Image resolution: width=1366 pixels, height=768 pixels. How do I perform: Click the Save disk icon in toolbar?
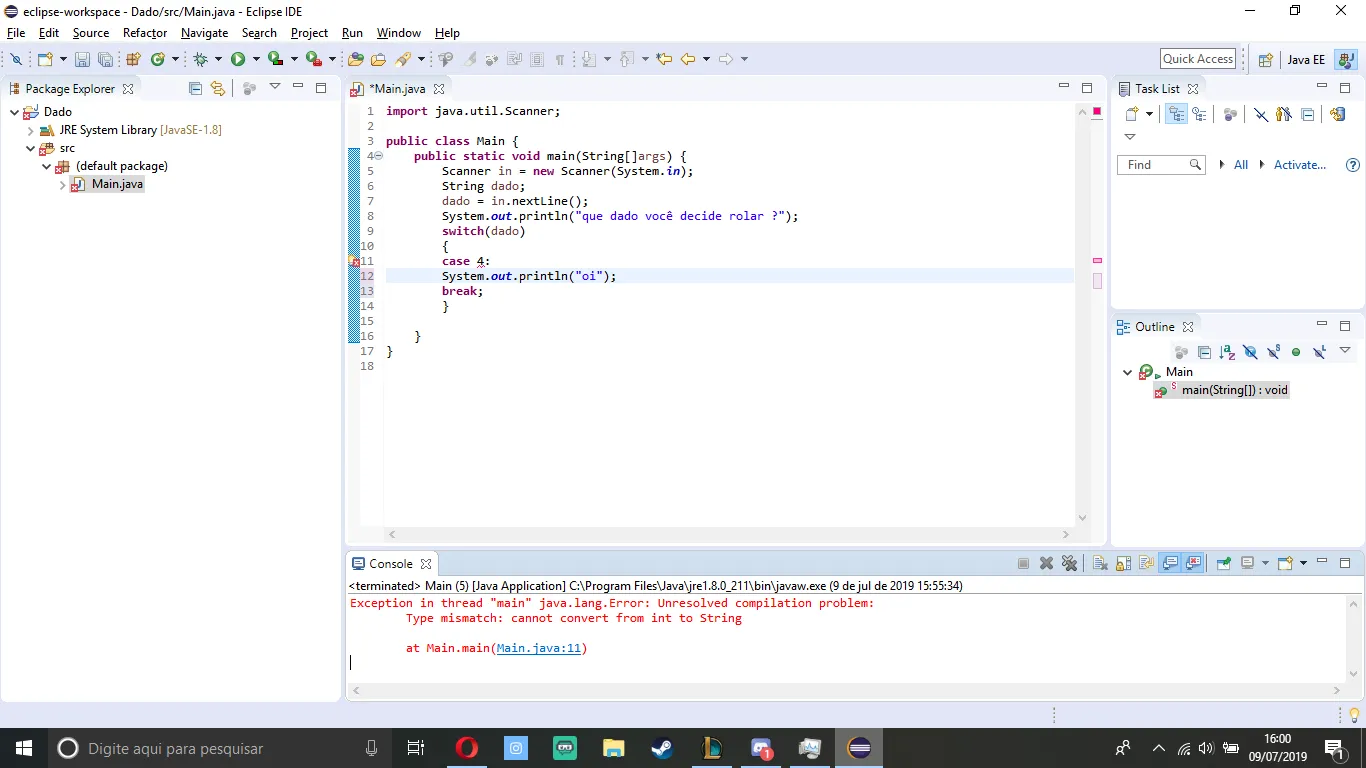[x=82, y=59]
